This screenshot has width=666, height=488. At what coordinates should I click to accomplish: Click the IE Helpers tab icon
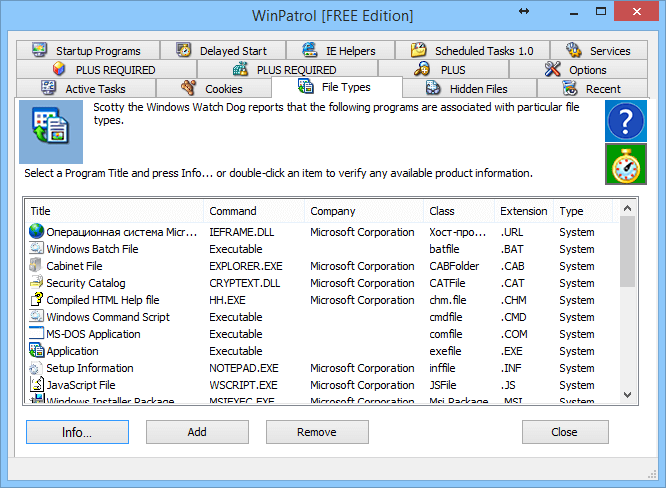310,50
